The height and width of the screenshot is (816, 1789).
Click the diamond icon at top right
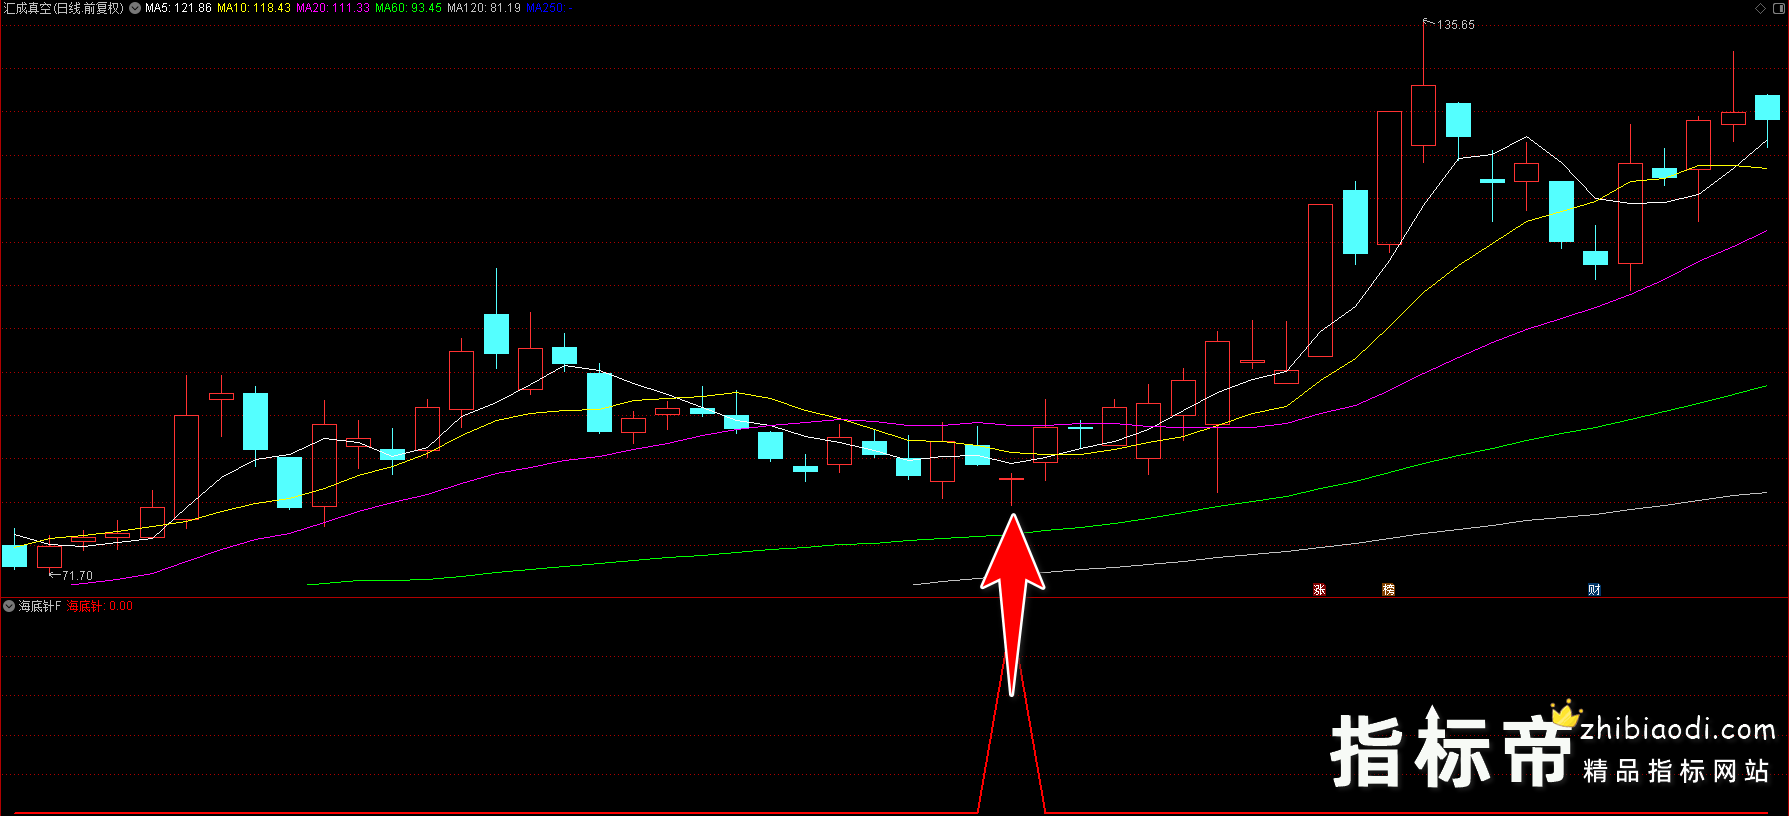coord(1760,8)
